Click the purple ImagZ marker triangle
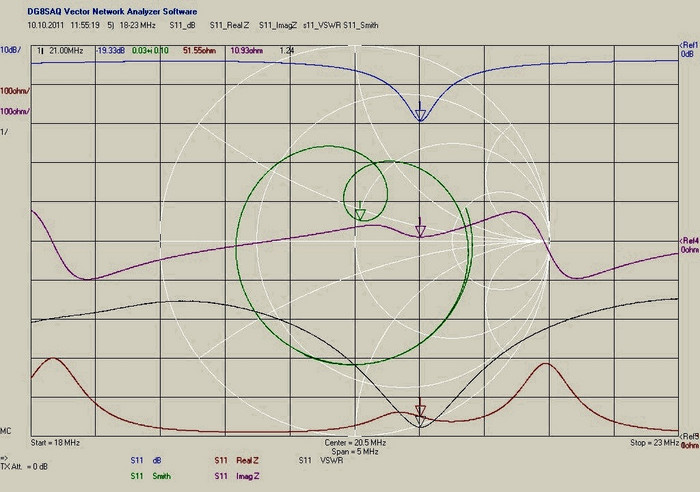This screenshot has width=700, height=492. 420,231
